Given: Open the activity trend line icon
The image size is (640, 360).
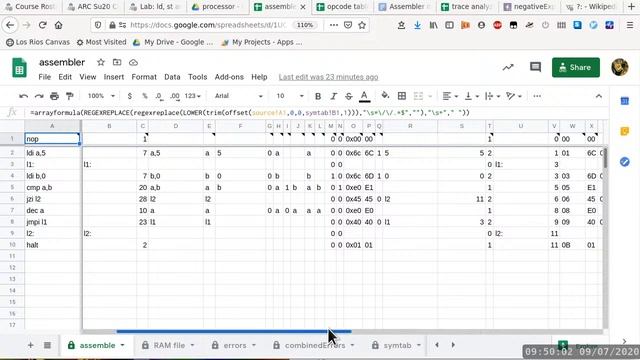Looking at the screenshot, I should click(x=508, y=67).
